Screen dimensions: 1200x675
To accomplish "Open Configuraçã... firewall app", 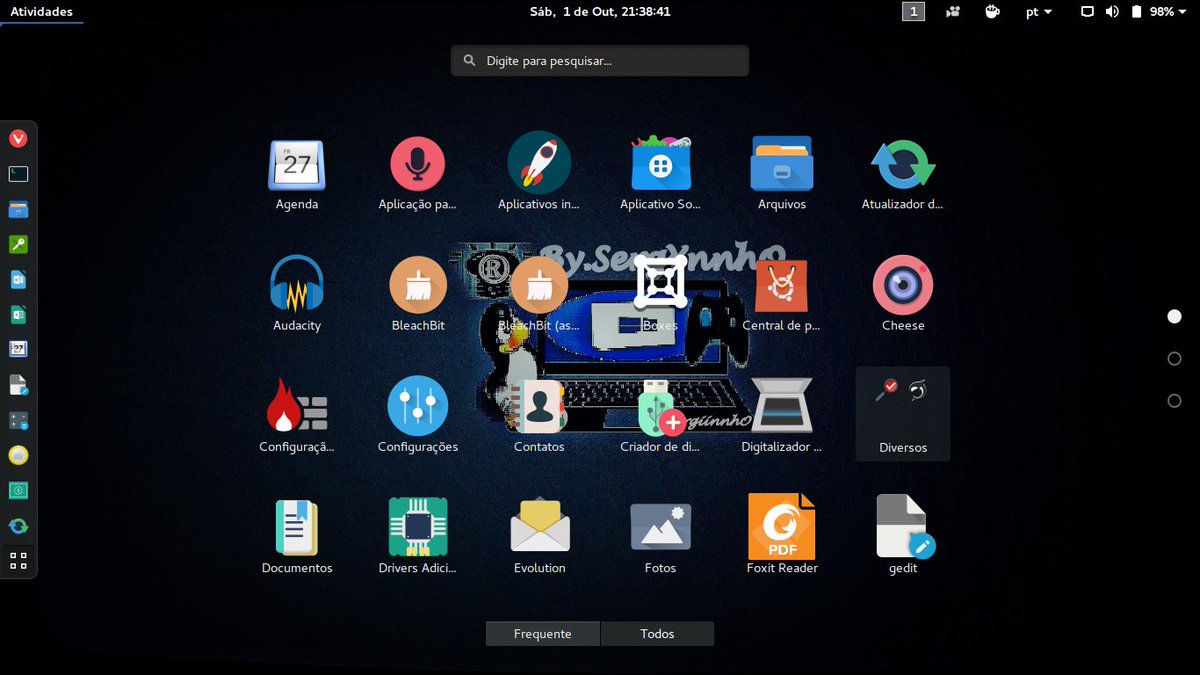I will pyautogui.click(x=297, y=406).
